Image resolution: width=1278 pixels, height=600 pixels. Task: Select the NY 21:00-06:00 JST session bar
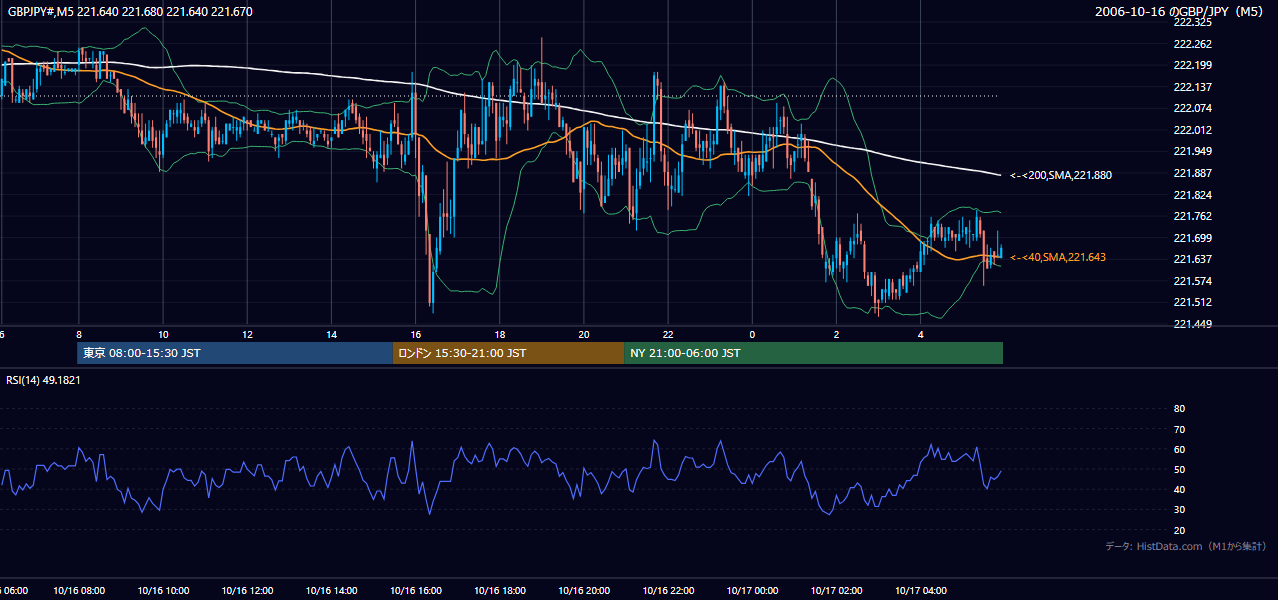pyautogui.click(x=814, y=353)
